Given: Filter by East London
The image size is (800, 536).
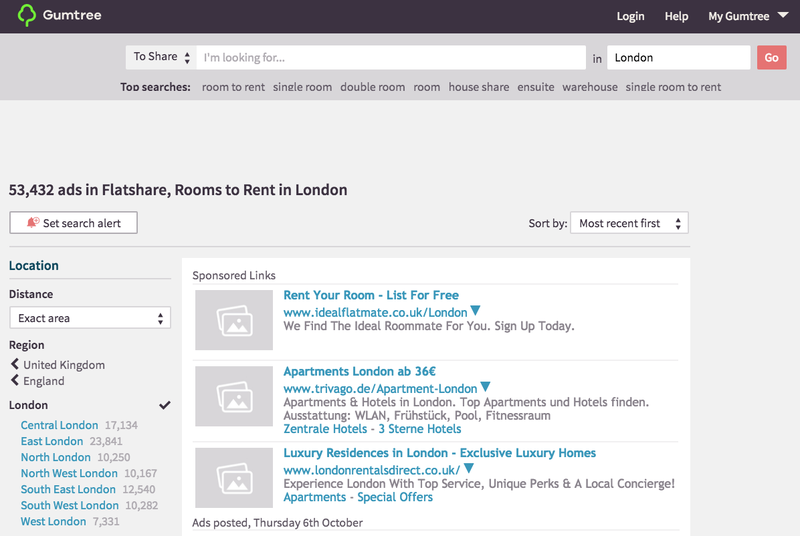Looking at the screenshot, I should 52,441.
